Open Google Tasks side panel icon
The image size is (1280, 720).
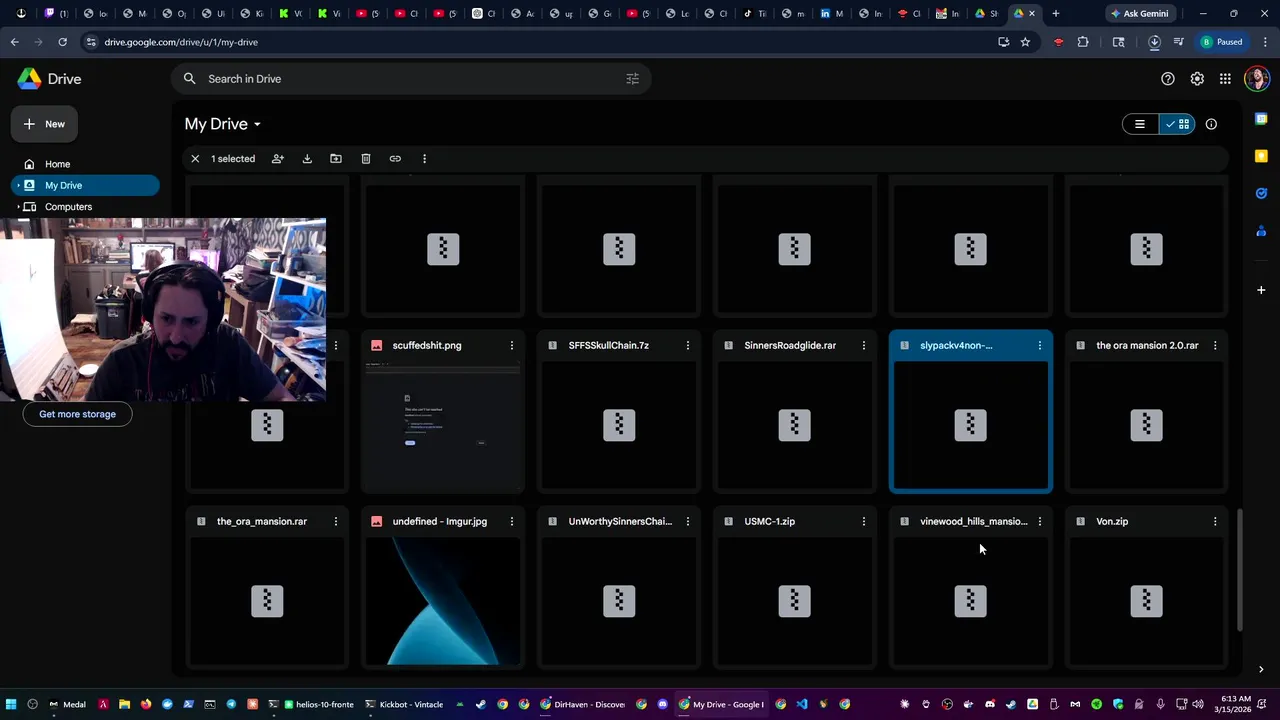coord(1261,193)
